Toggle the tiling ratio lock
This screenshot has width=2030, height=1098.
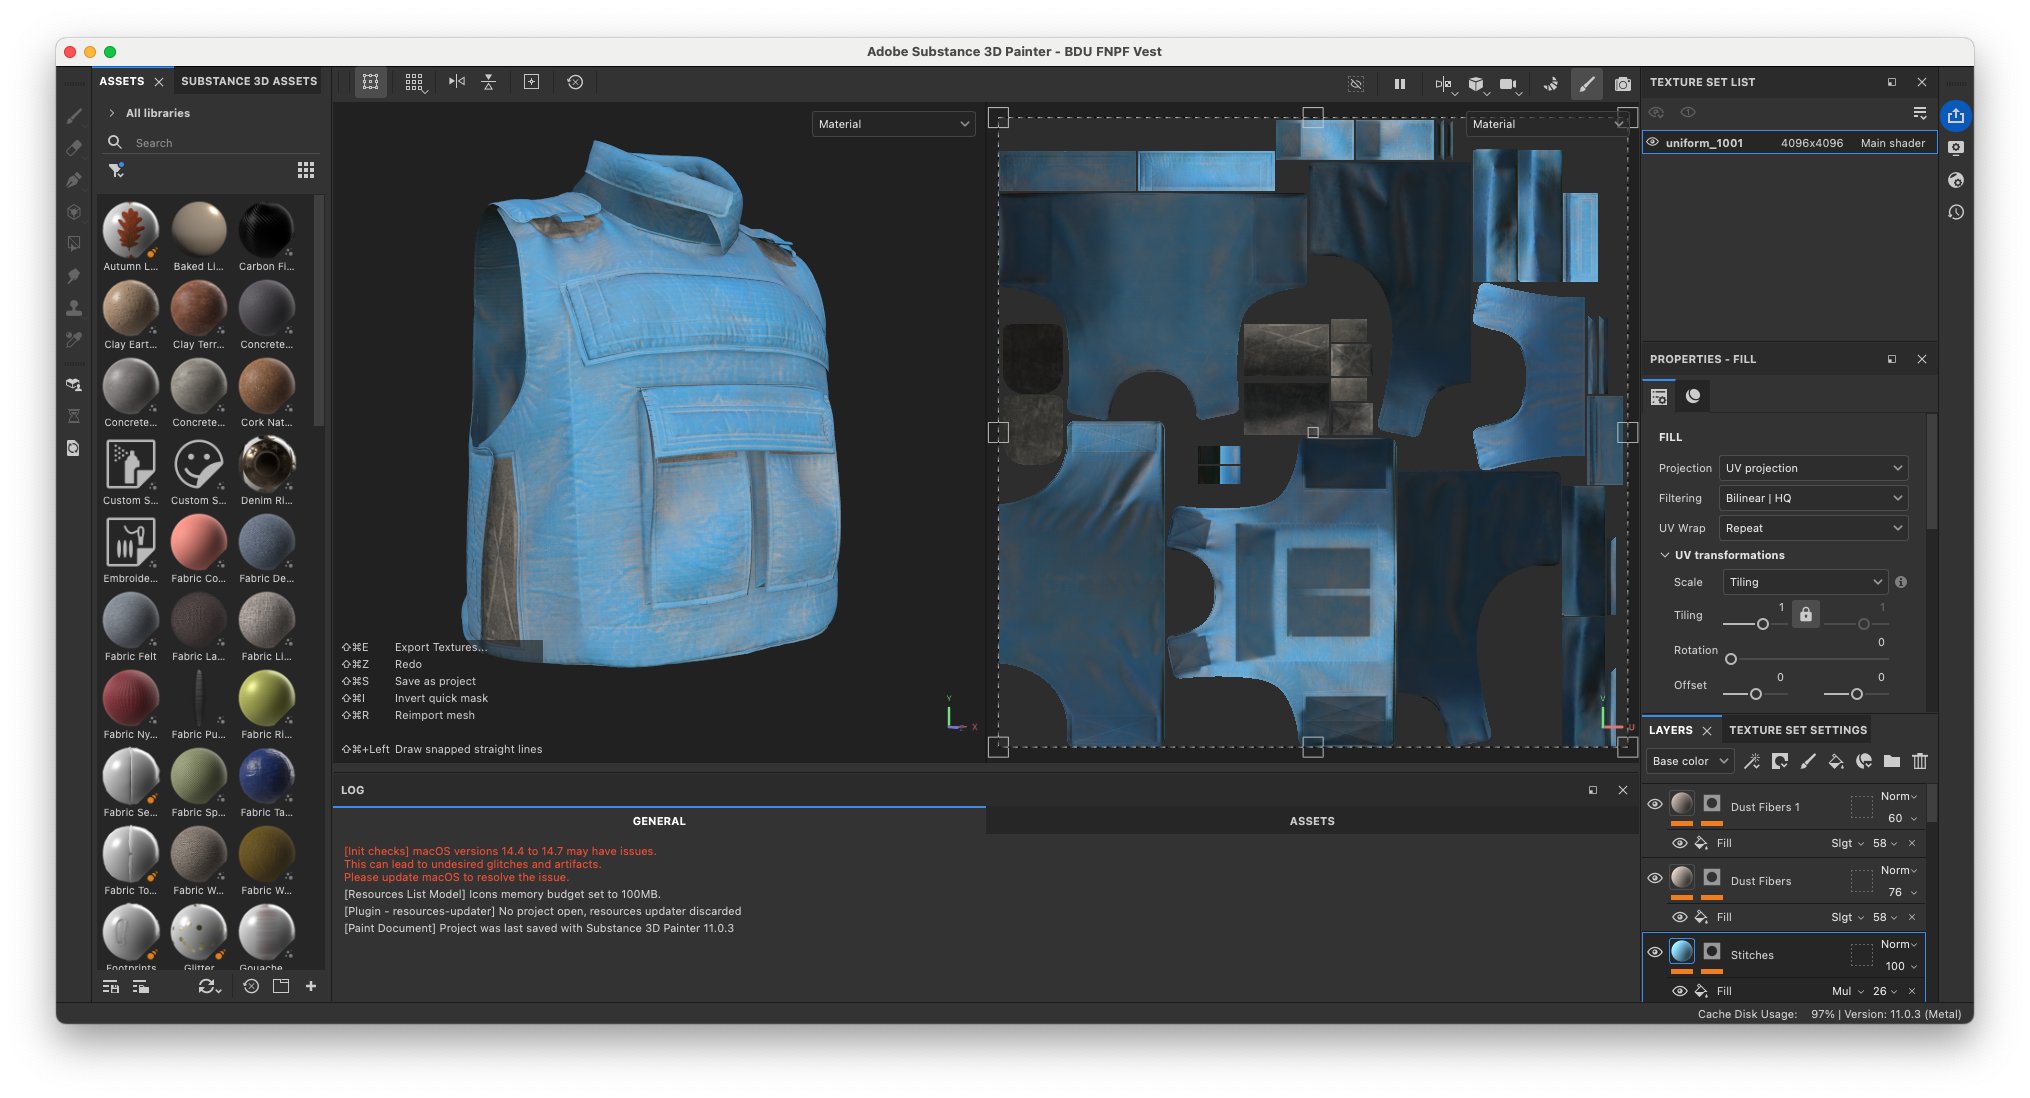(x=1806, y=615)
